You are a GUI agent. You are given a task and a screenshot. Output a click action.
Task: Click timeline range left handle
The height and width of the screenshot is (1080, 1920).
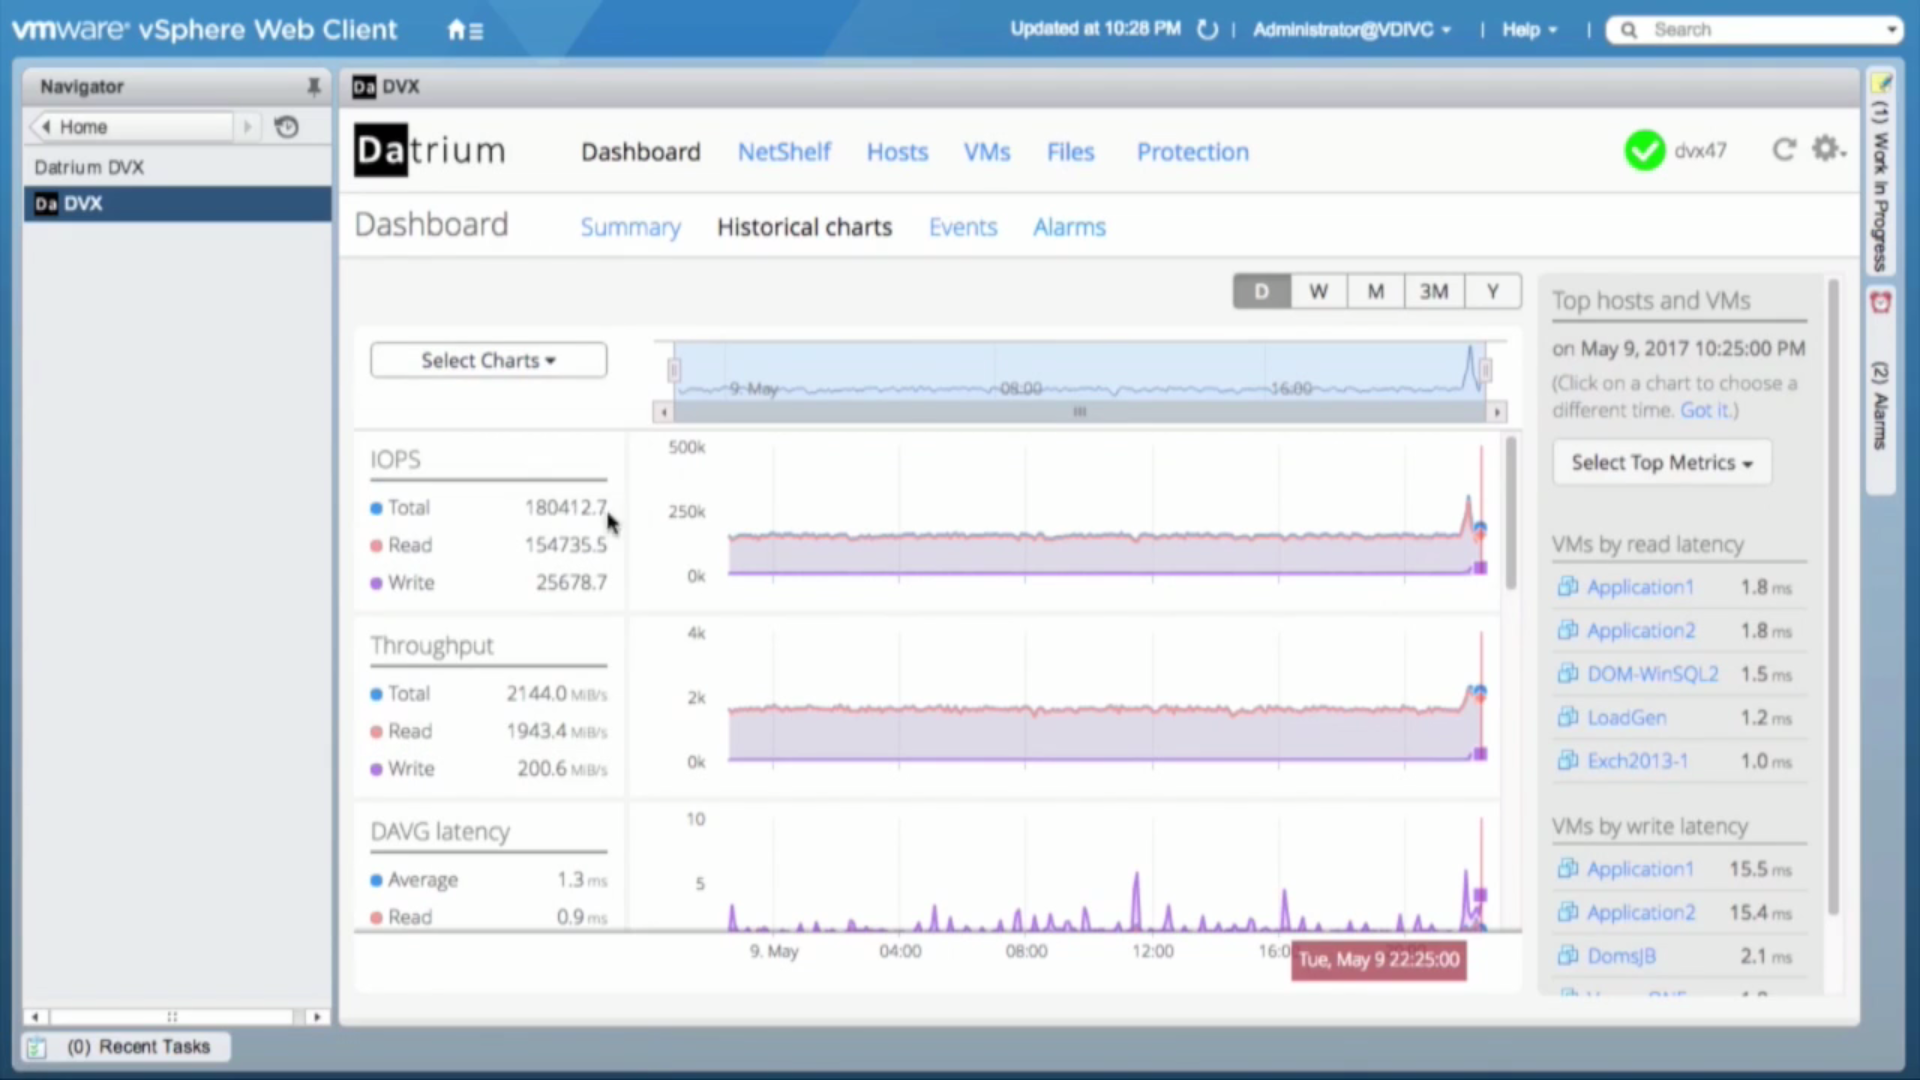(x=674, y=371)
